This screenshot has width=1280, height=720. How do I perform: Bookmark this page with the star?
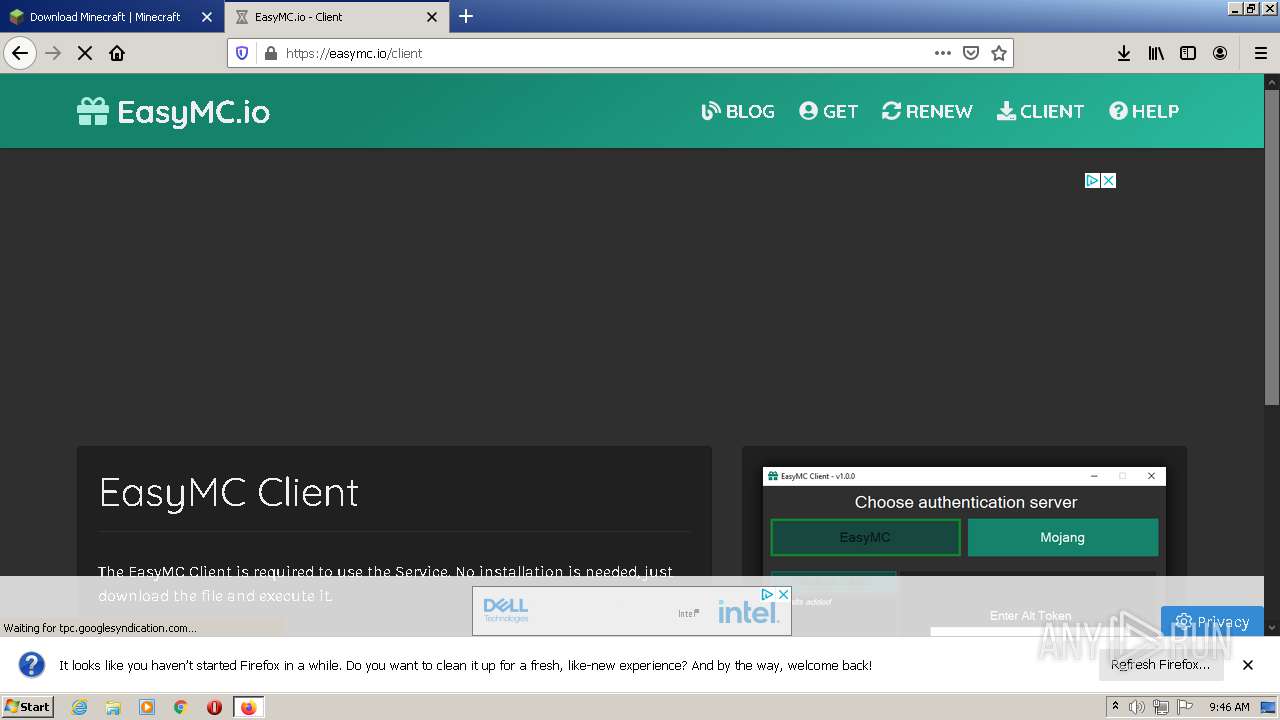[998, 53]
